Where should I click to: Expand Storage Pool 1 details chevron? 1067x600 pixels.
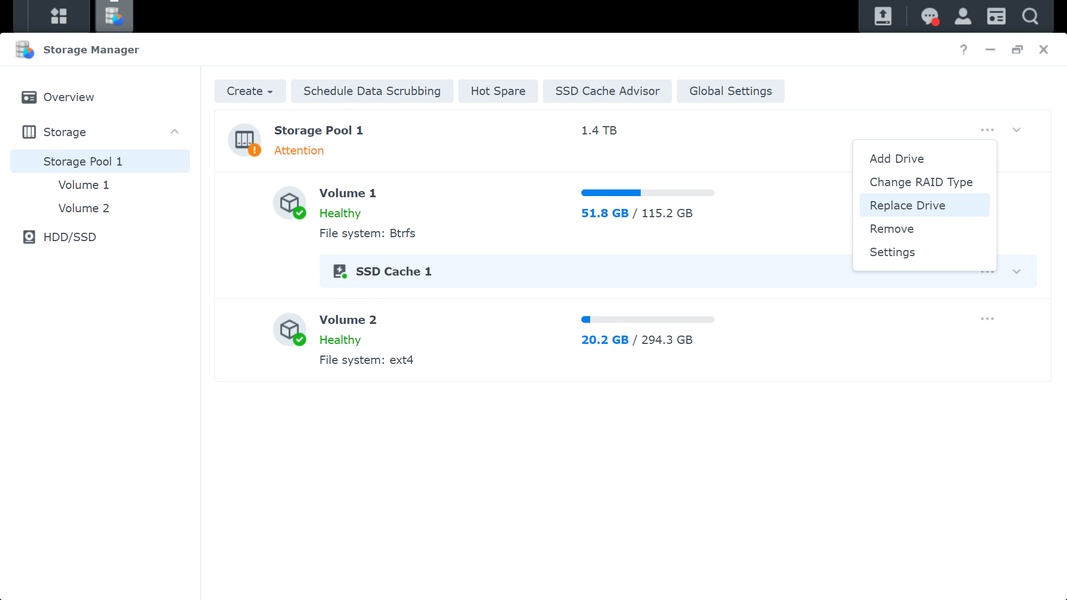[1016, 130]
